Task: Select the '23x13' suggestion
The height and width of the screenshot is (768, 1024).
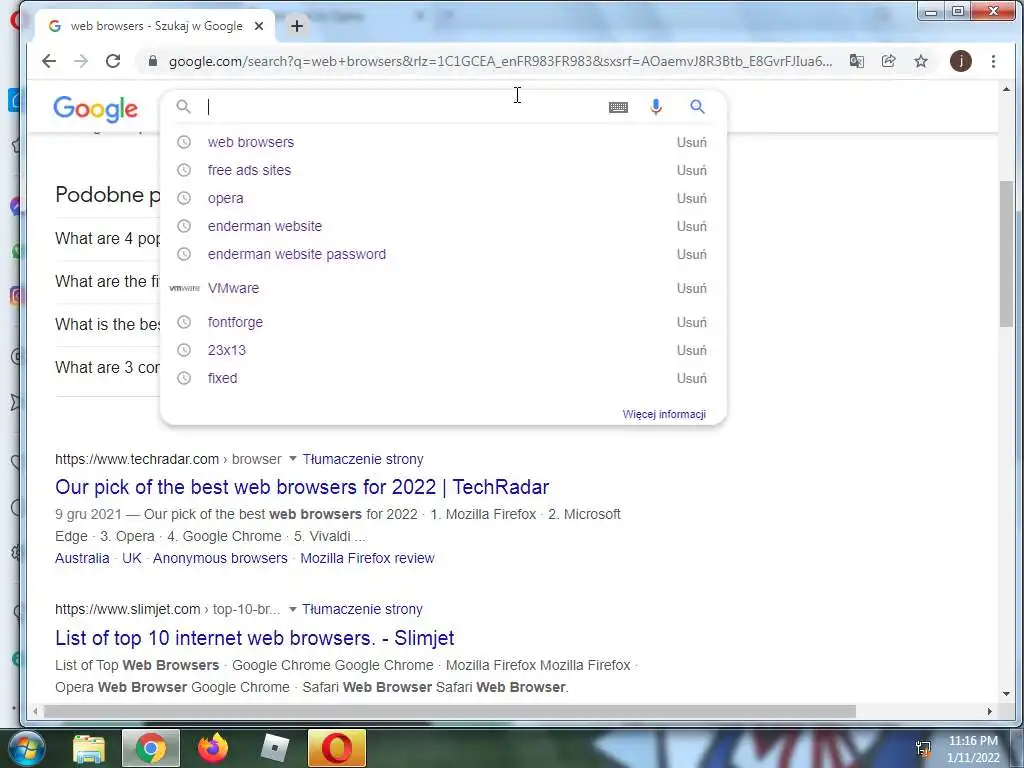Action: [x=227, y=351]
